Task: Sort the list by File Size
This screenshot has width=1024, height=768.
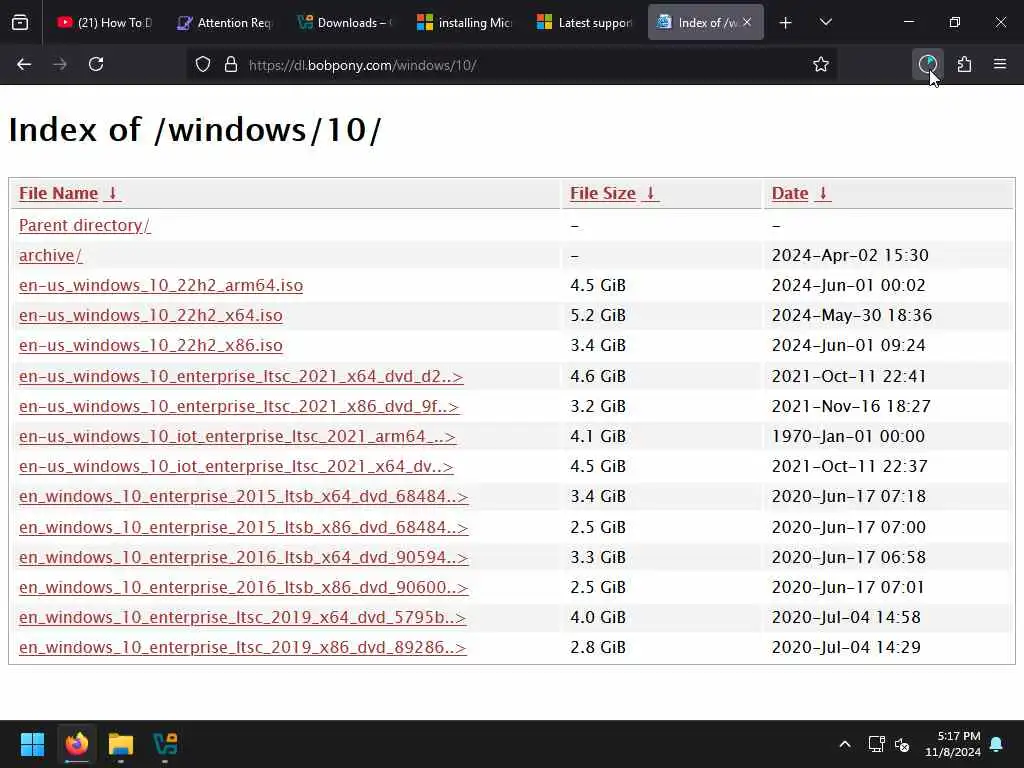Action: [603, 193]
